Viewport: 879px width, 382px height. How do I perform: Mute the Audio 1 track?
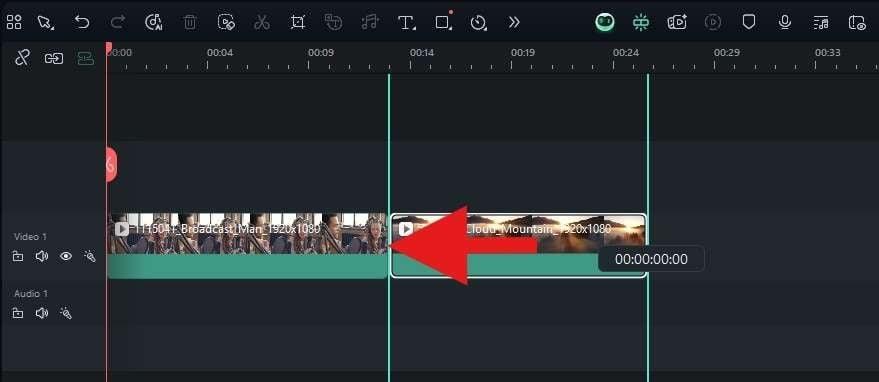(42, 313)
